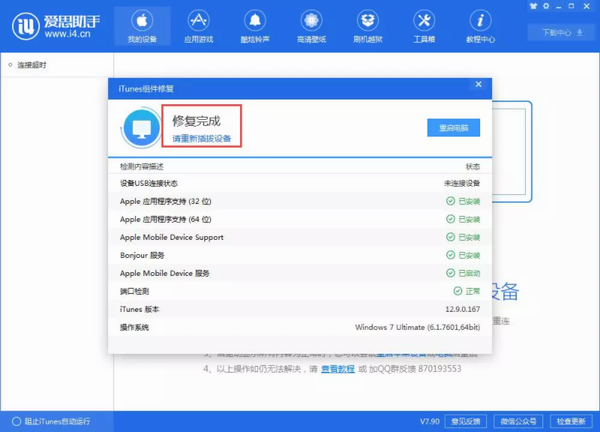Viewport: 600px width, 432px height.
Task: Click check icon for Apple Mobile Device Support
Action: (450, 237)
